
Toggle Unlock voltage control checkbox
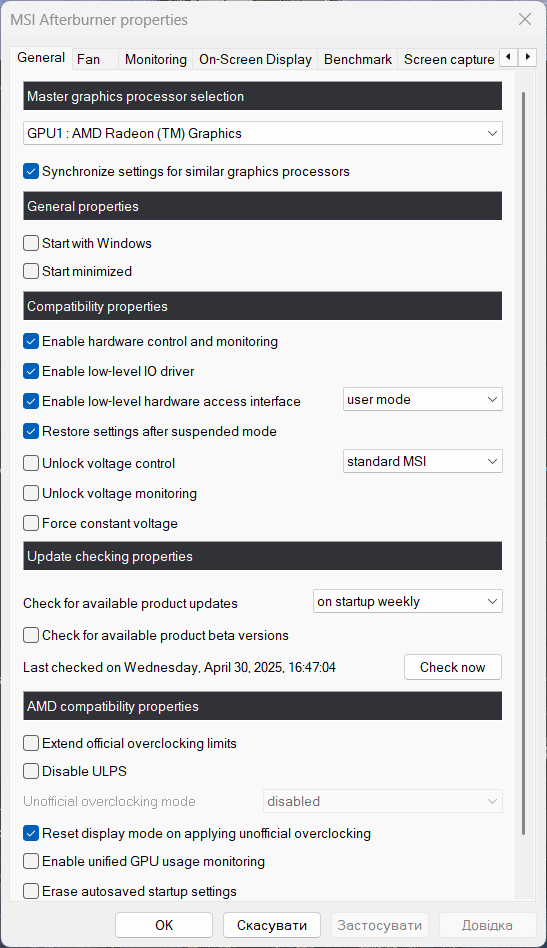(31, 463)
